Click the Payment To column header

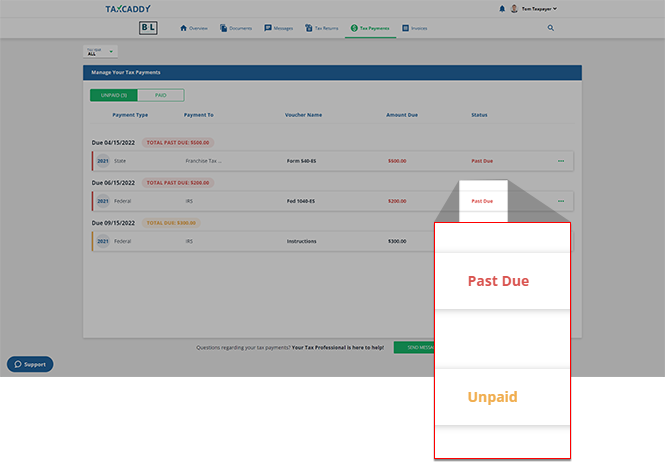198,115
